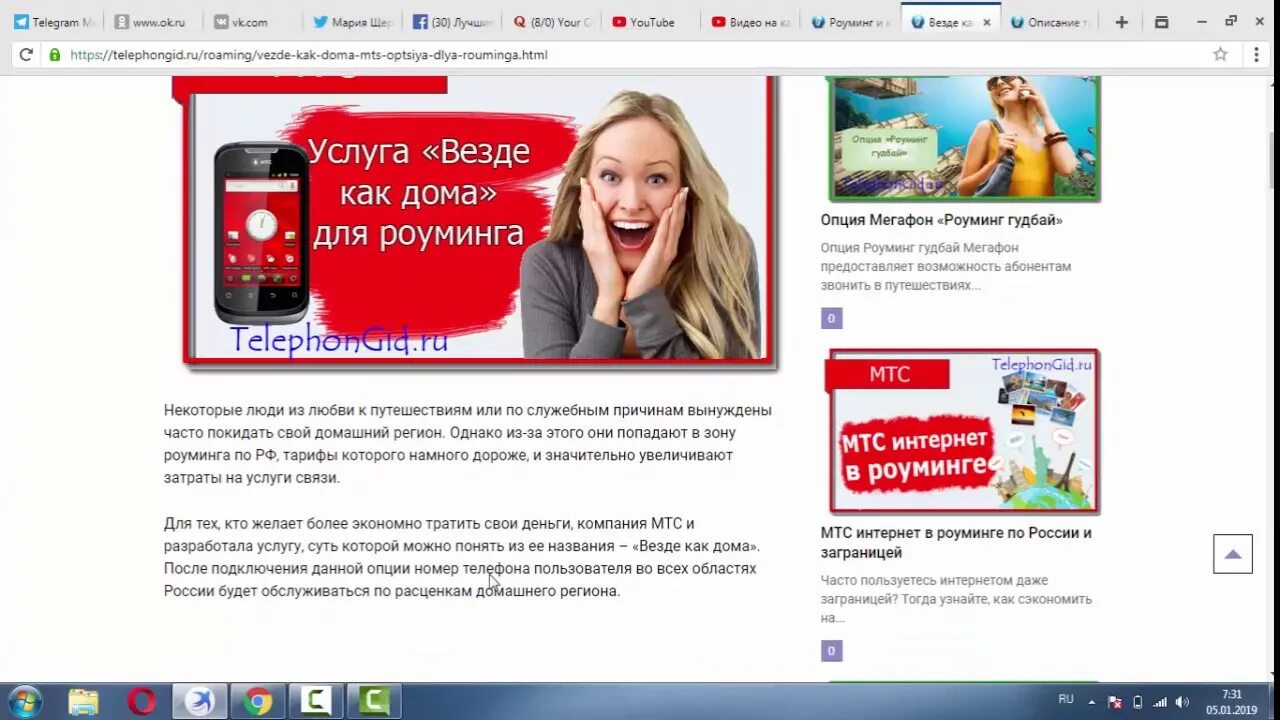Open the browser three-dot menu
Viewport: 1280px width, 720px height.
point(1256,54)
